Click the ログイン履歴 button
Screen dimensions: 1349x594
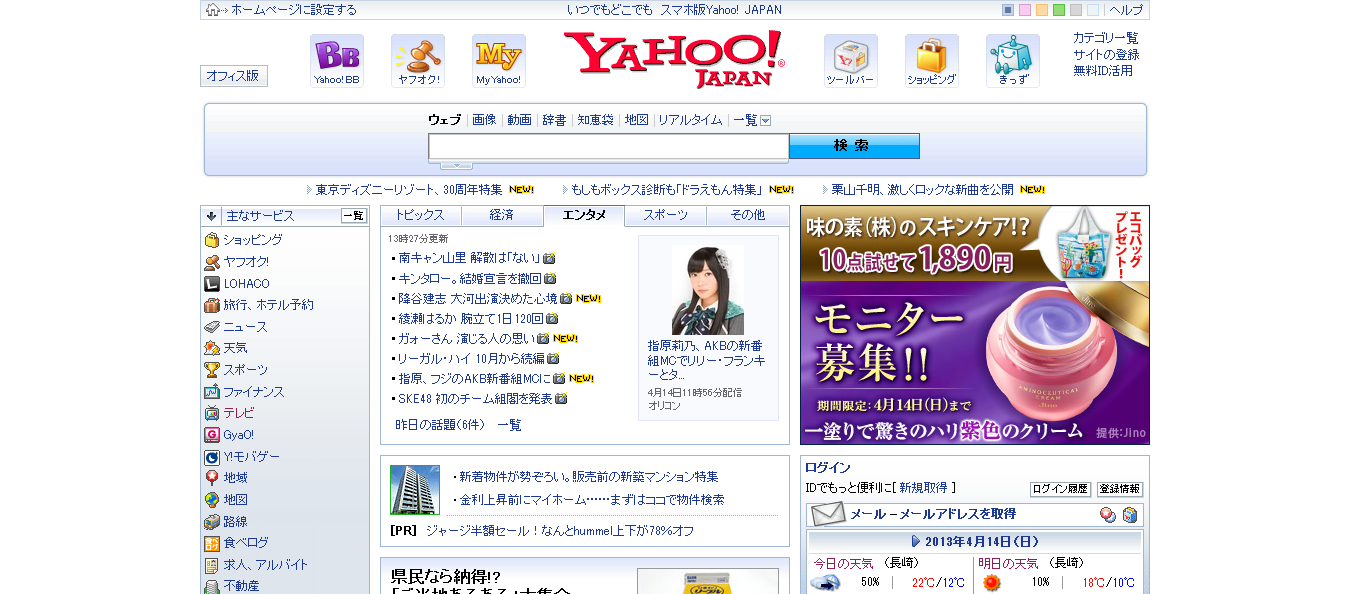coord(1060,489)
